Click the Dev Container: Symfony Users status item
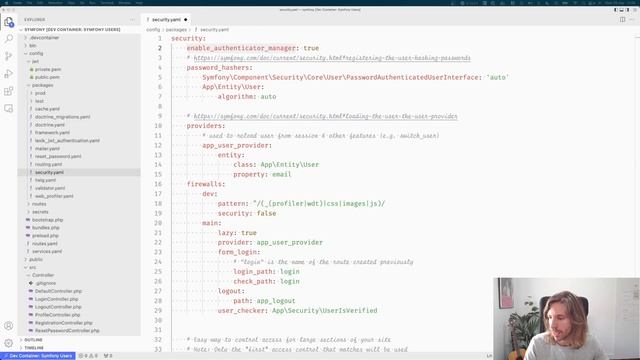Screen dimensions: 640x360 tap(38, 356)
